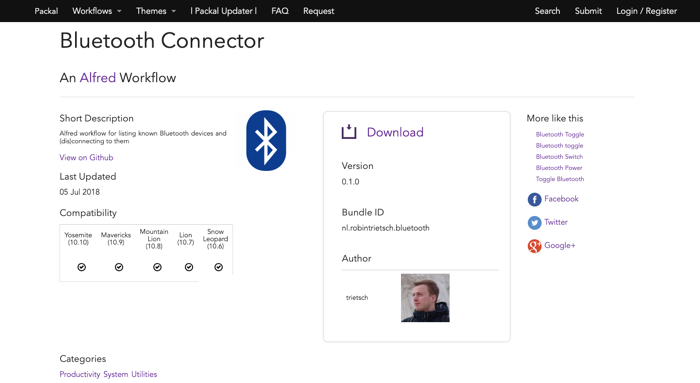Click the Lion (10.7) compatibility checkmark

(189, 267)
